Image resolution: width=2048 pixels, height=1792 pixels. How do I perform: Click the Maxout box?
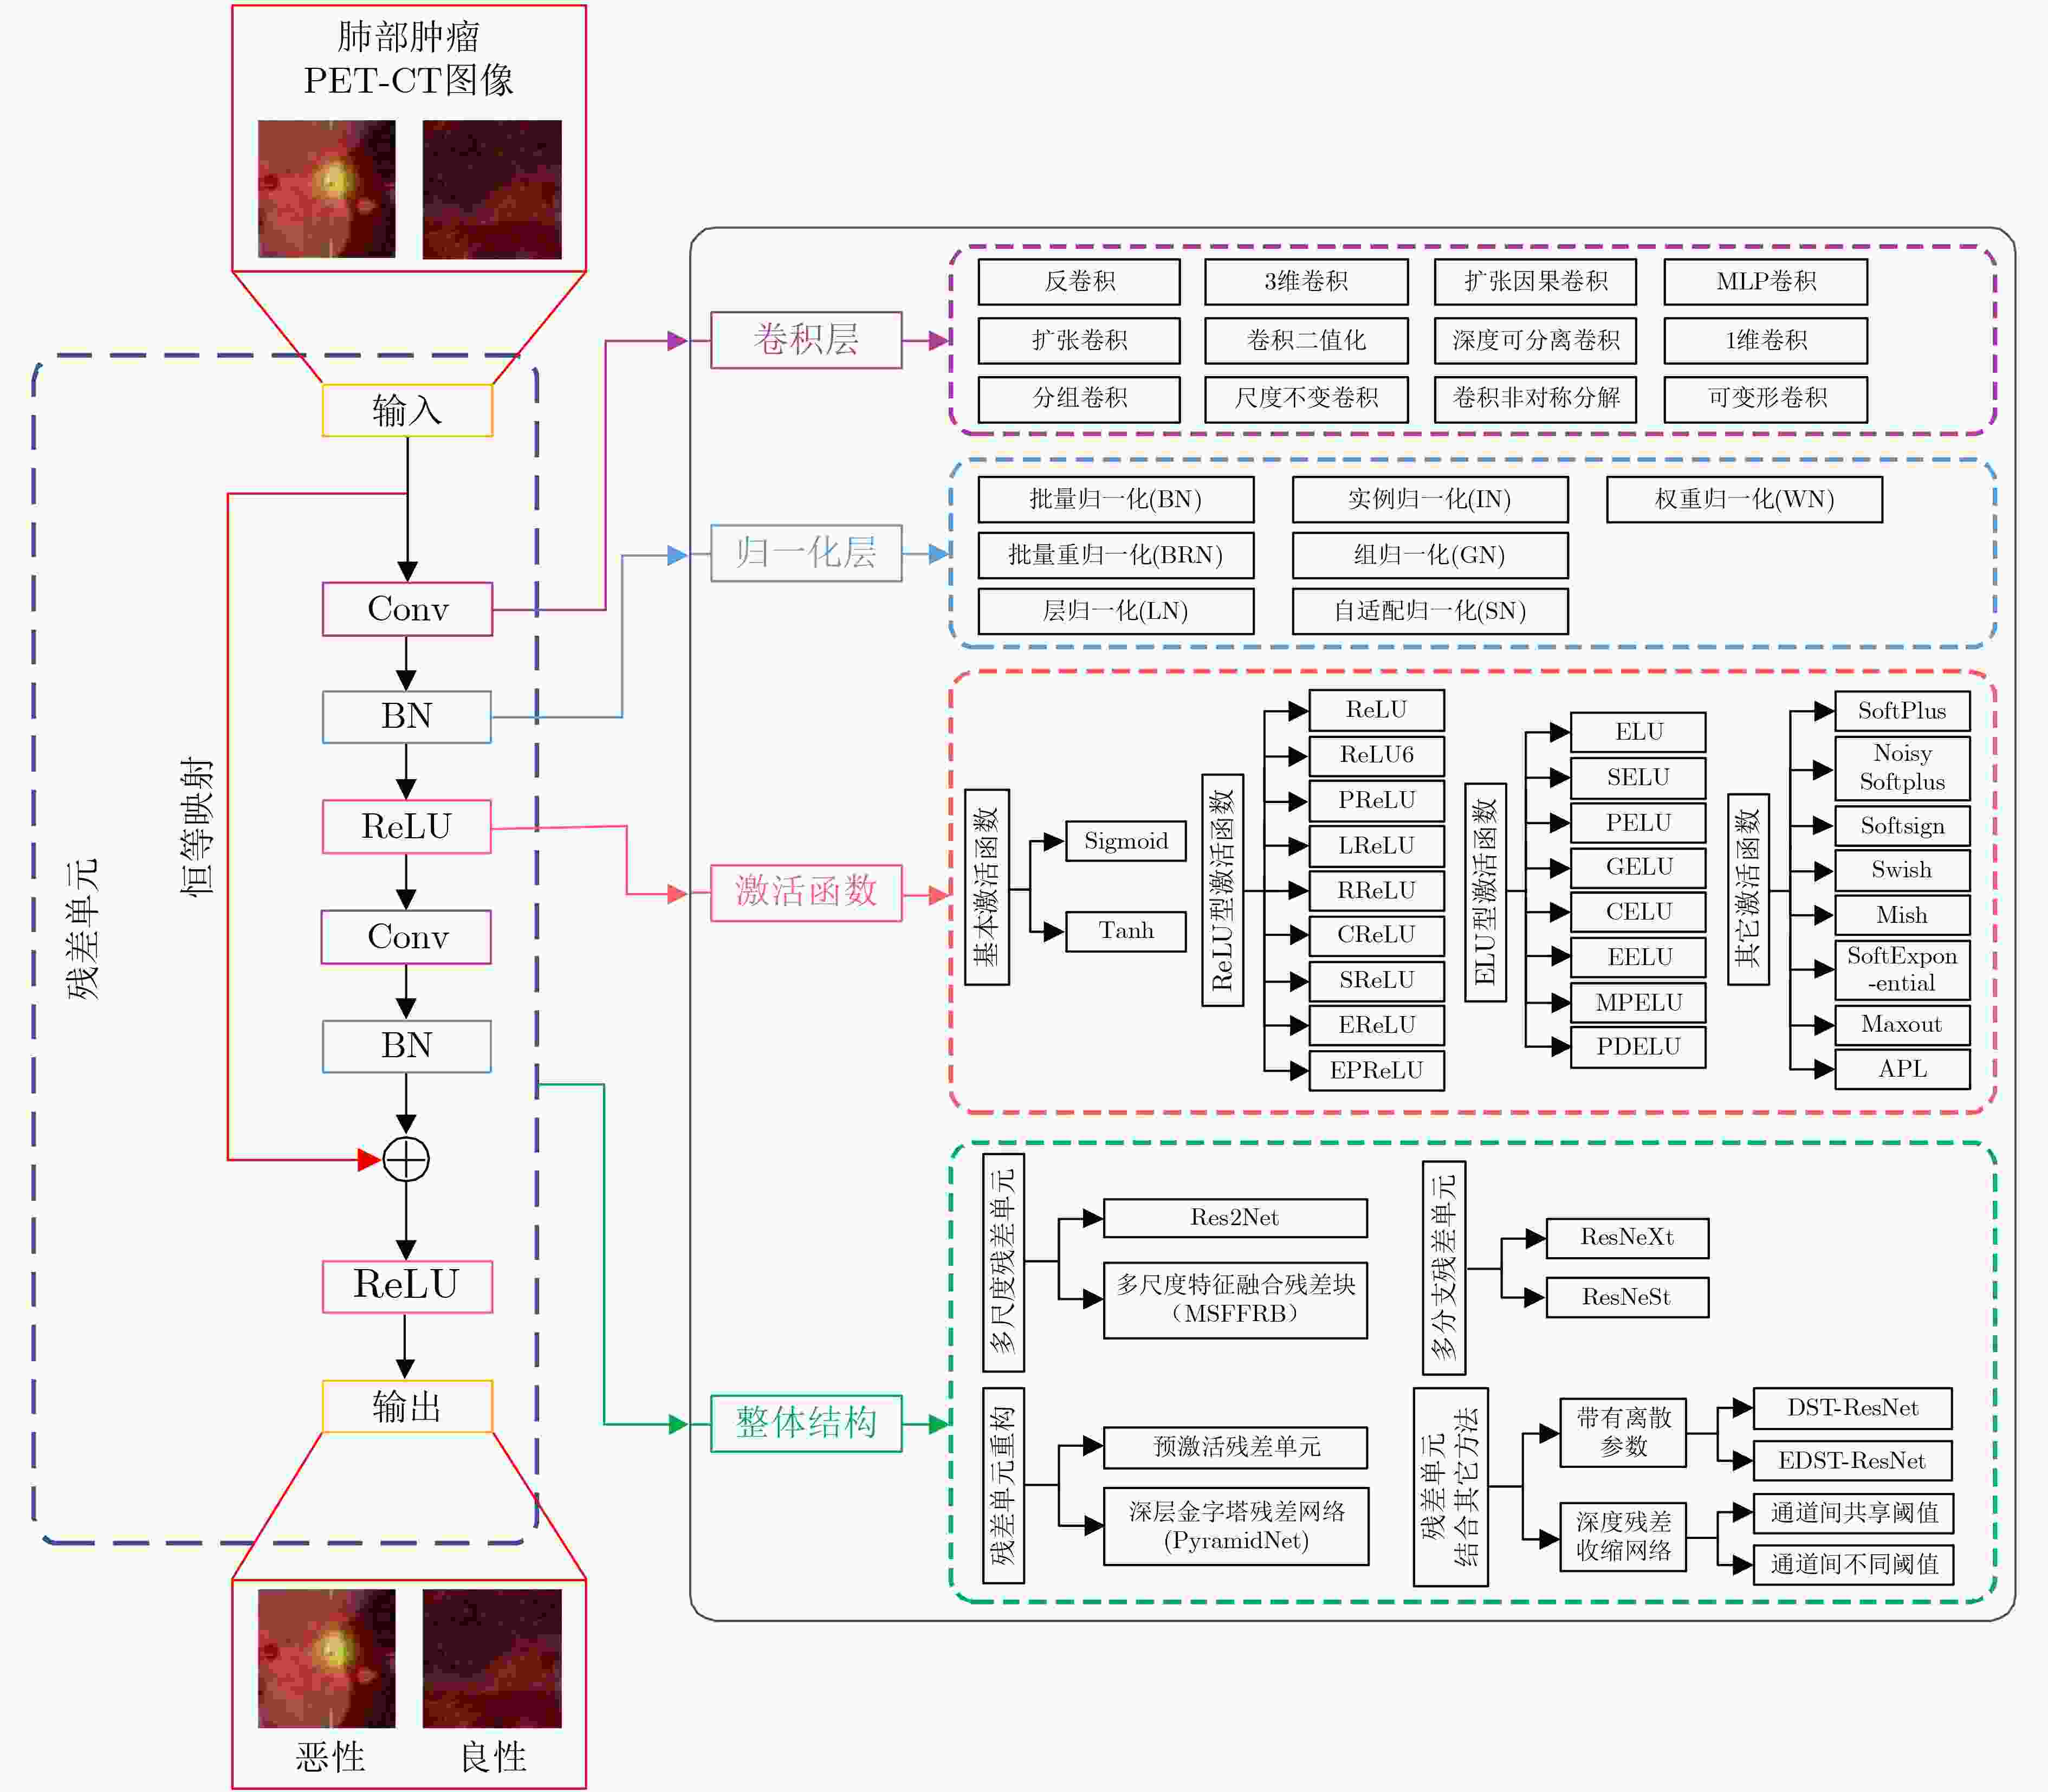coord(1902,1025)
